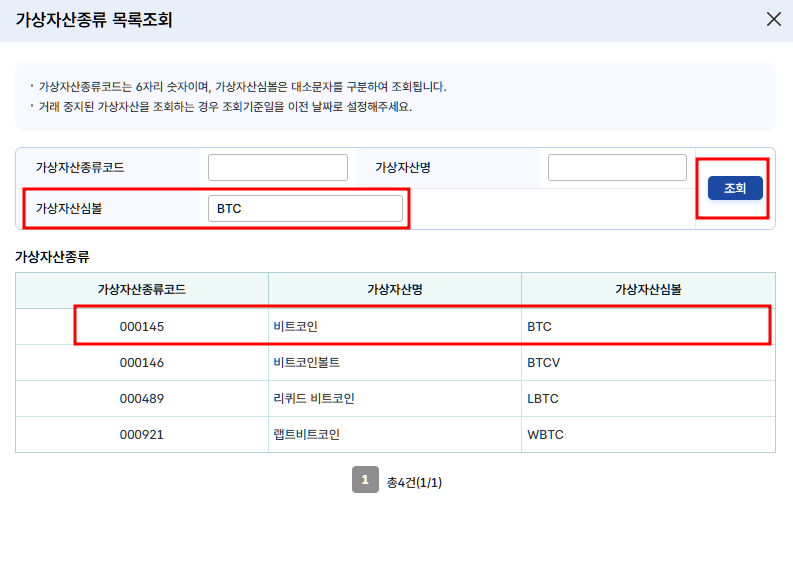Click the 가상자산종류코드 table column header
This screenshot has height=570, width=793.
point(142,290)
